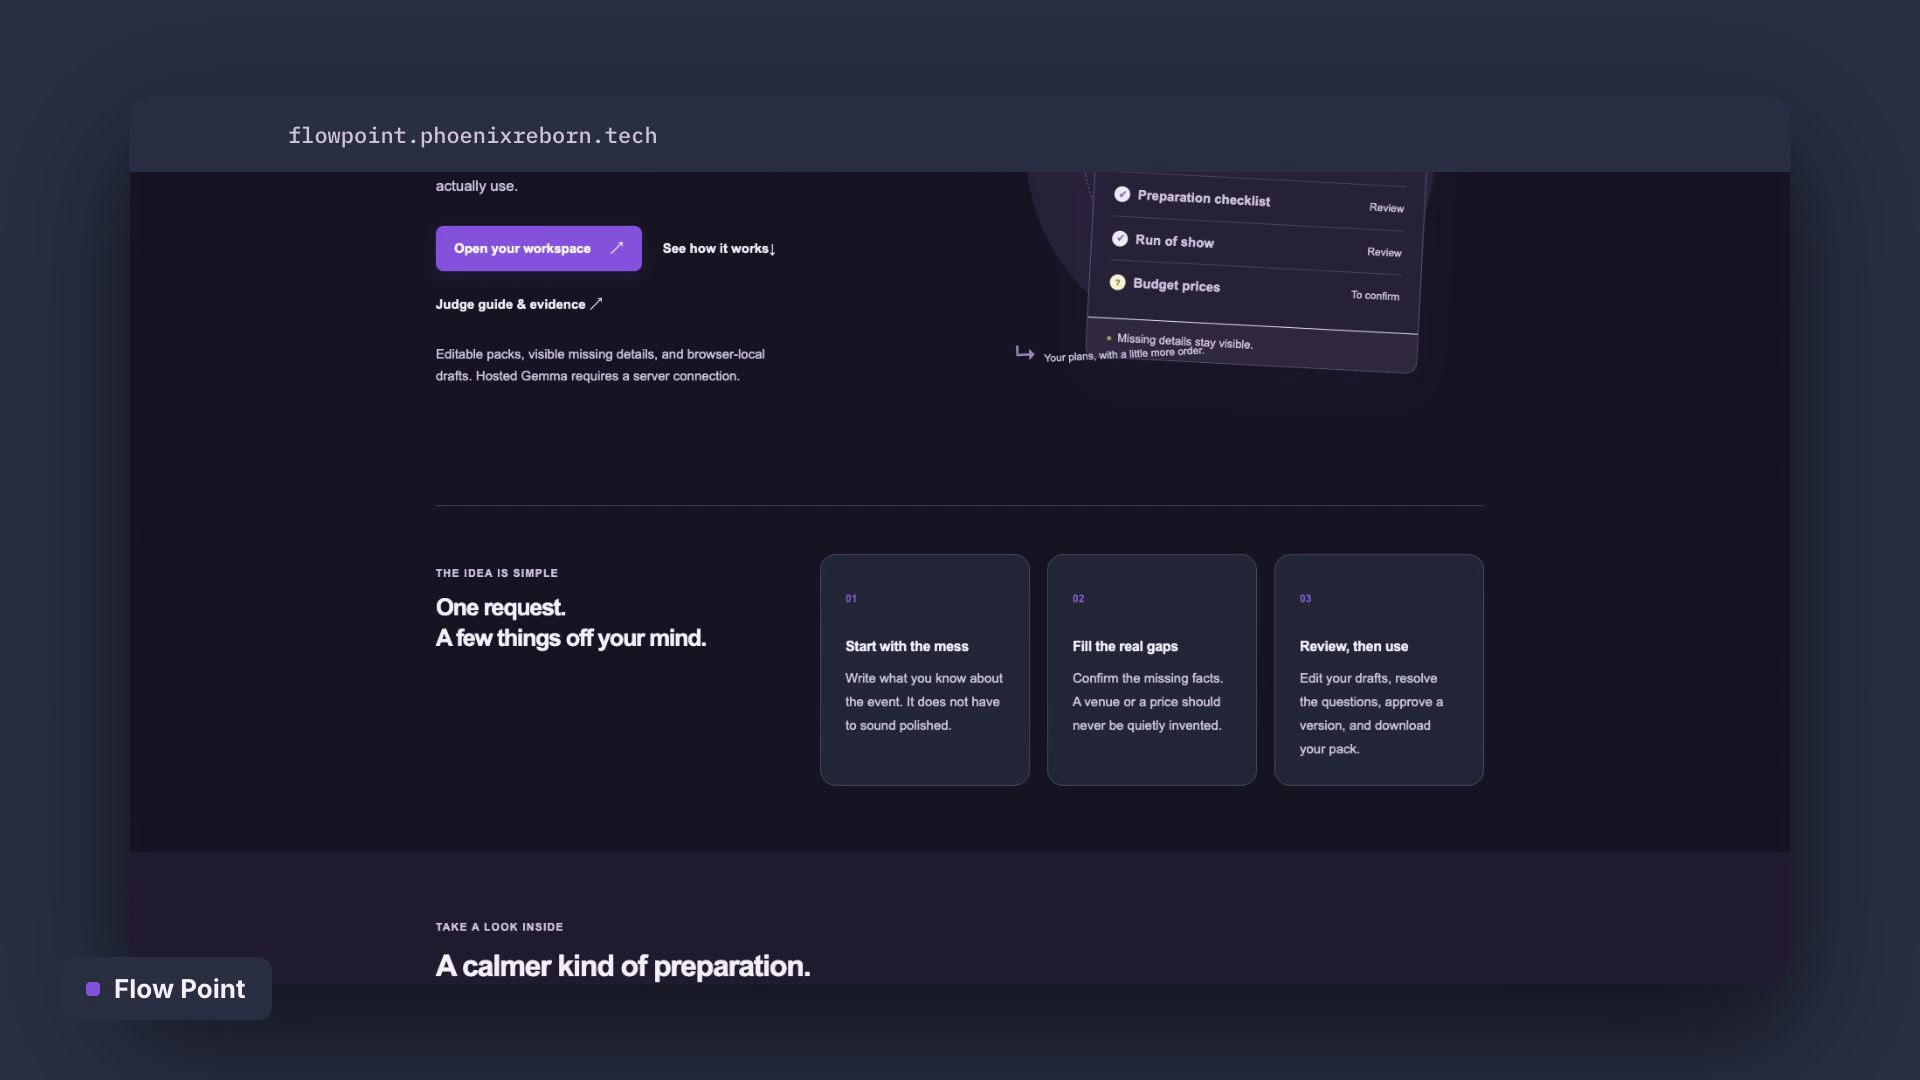1920x1080 pixels.
Task: Click the purple square icon in Flow Point badge
Action: point(93,989)
